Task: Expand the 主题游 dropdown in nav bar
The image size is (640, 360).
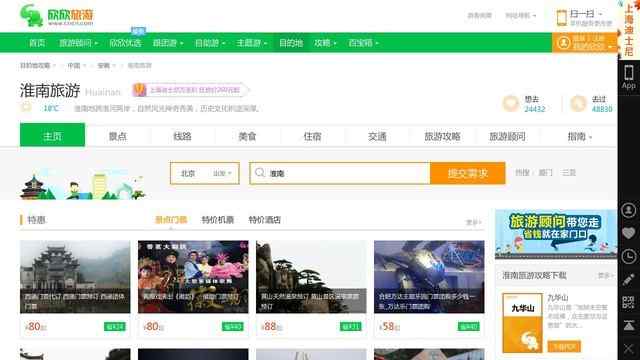Action: point(251,43)
